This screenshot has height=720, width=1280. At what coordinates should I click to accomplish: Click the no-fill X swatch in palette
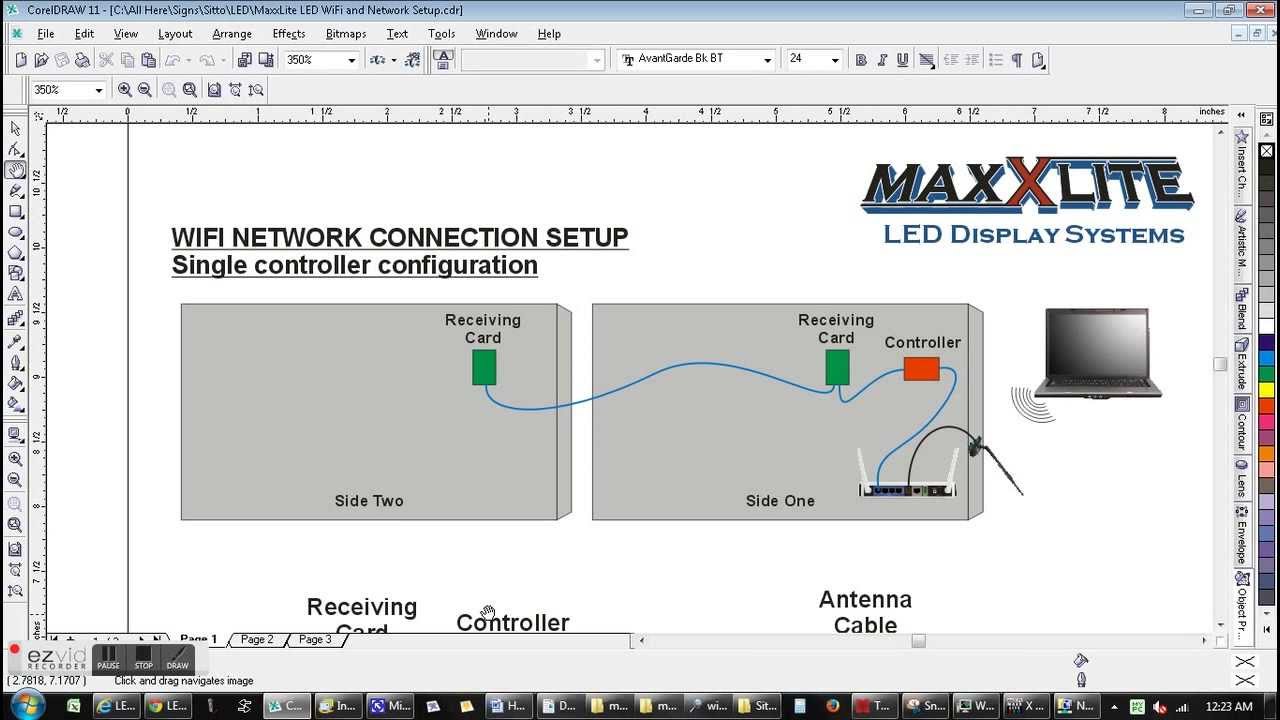tap(1266, 152)
